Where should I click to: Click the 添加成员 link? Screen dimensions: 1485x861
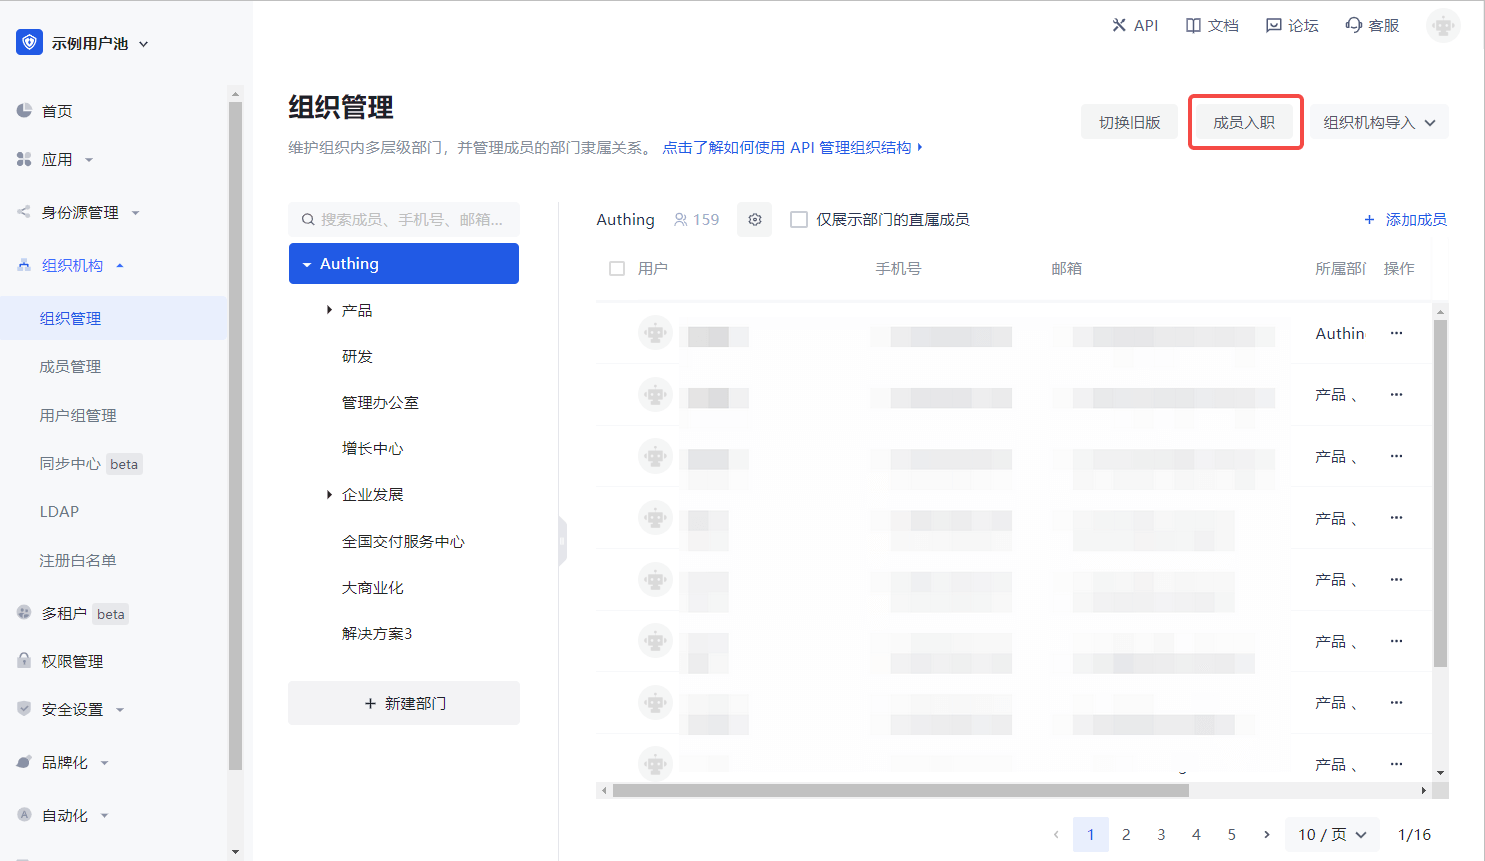[x=1405, y=220]
